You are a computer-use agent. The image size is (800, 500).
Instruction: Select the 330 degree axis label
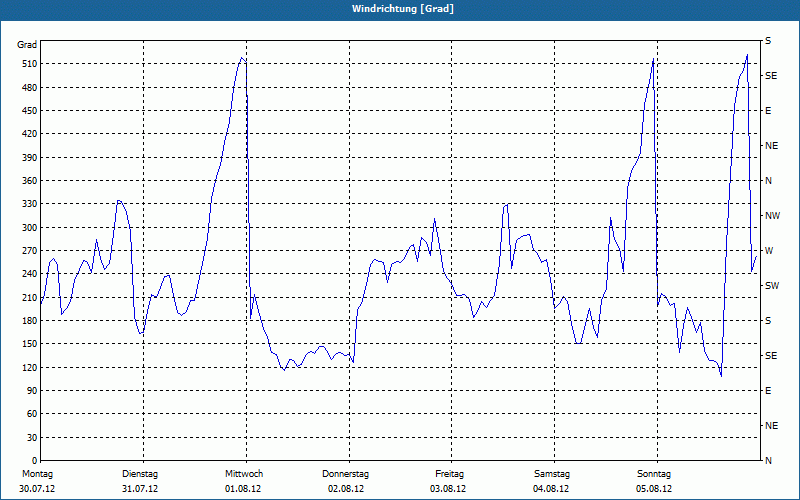tap(30, 204)
